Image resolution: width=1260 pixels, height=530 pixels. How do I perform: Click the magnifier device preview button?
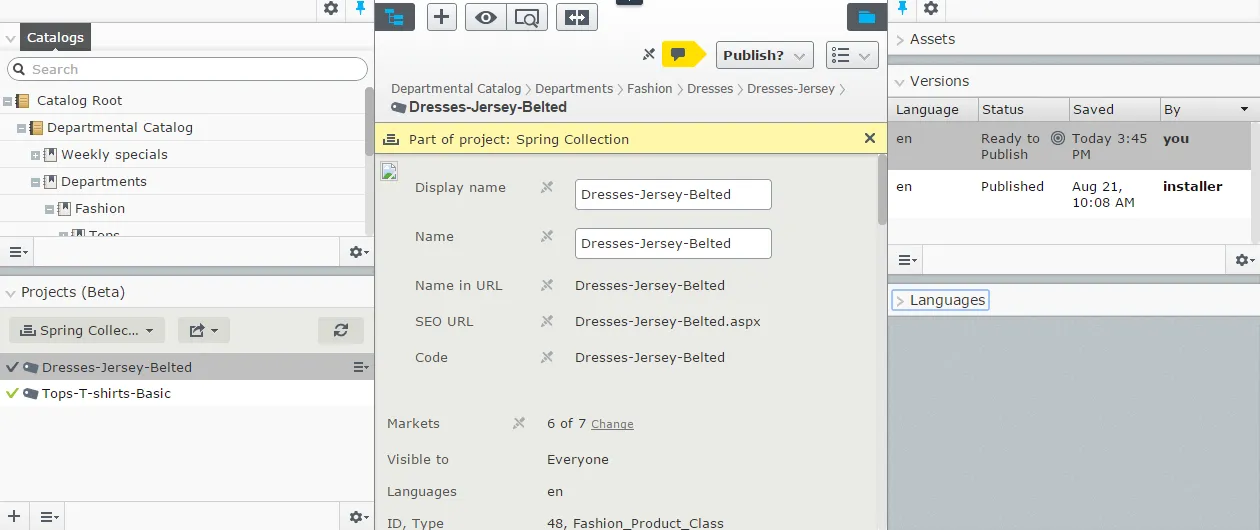pos(527,17)
